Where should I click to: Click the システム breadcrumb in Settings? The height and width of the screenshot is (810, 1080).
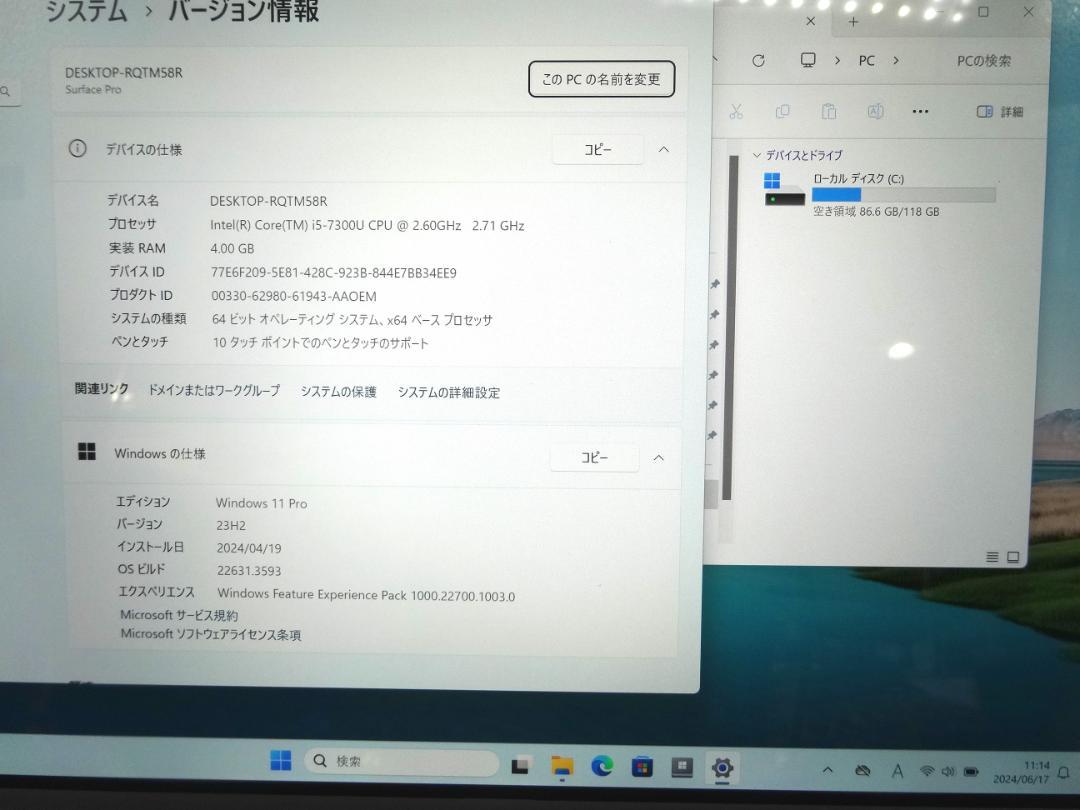pyautogui.click(x=87, y=11)
